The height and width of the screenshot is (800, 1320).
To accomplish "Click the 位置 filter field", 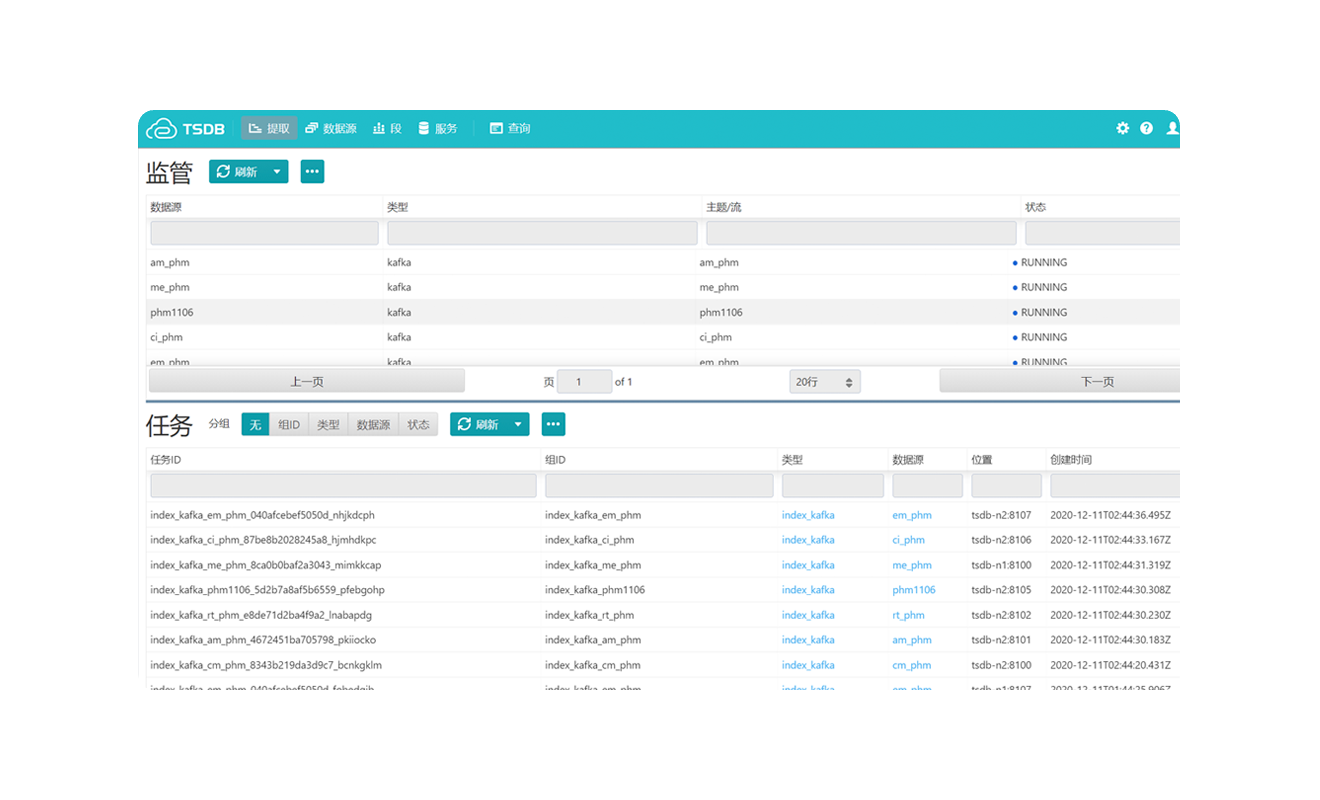I will pyautogui.click(x=1006, y=486).
